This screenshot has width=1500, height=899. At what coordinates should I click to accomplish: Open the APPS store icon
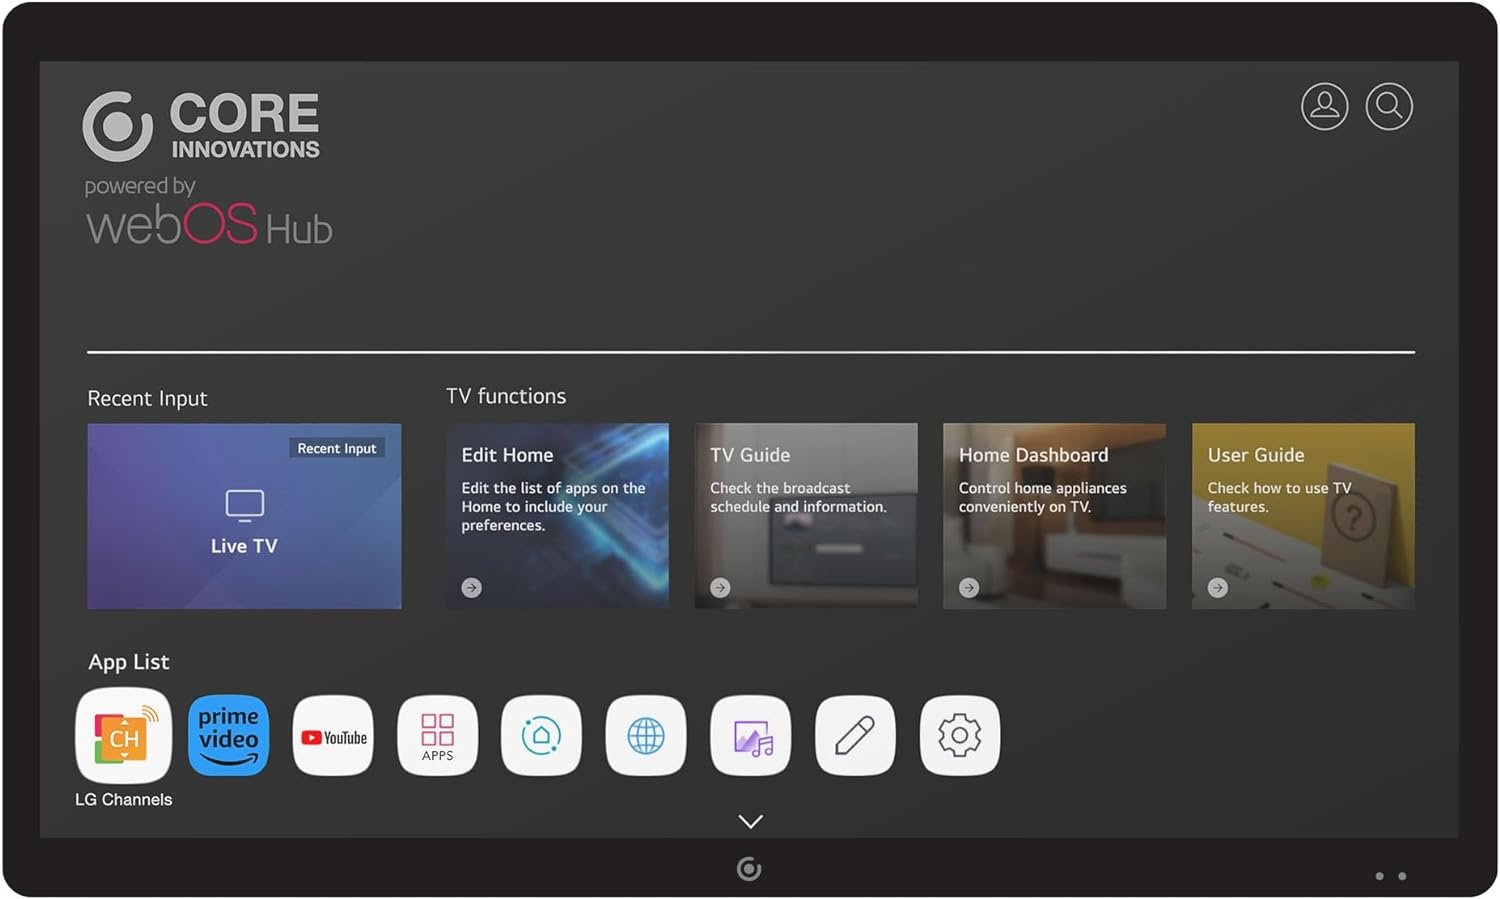(437, 736)
